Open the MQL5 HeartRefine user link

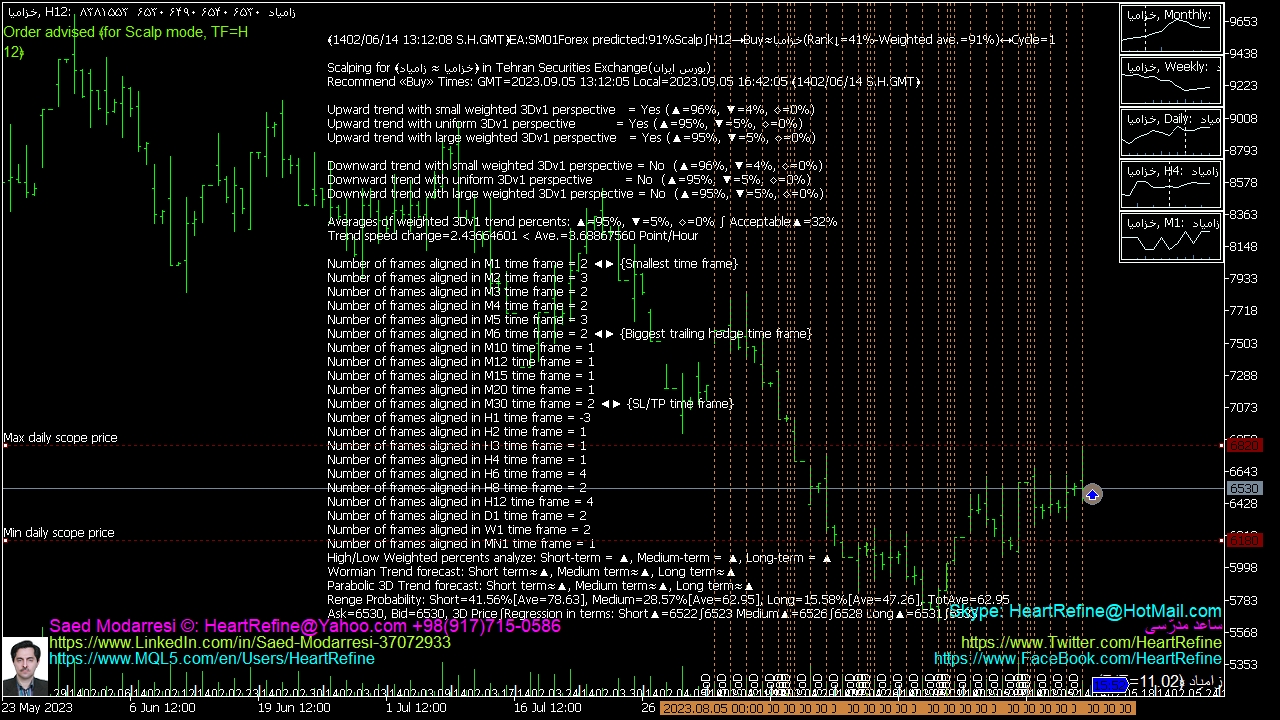212,659
